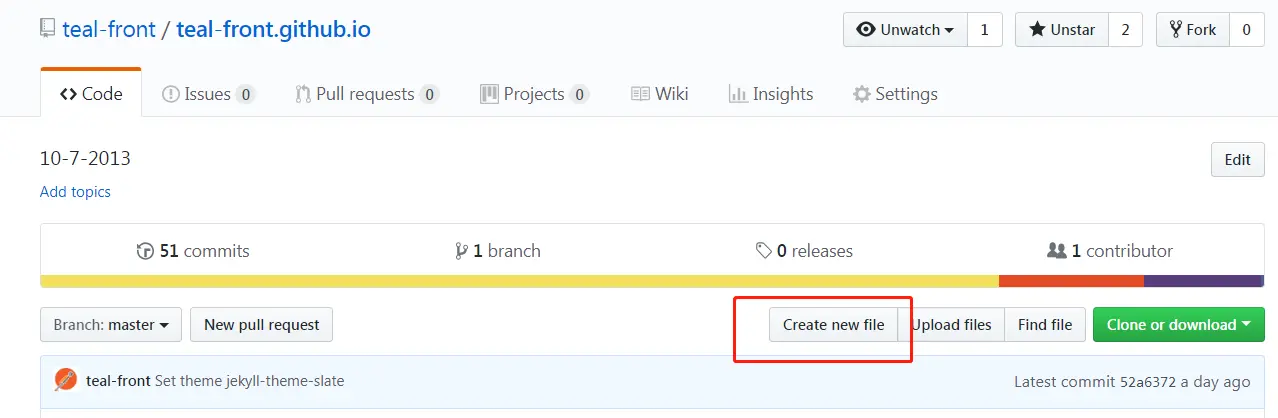Click the forks count 0
Image resolution: width=1278 pixels, height=418 pixels.
[1246, 30]
